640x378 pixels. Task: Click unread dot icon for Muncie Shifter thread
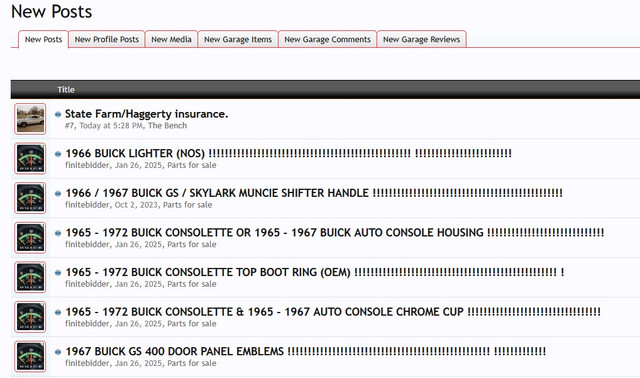[58, 193]
